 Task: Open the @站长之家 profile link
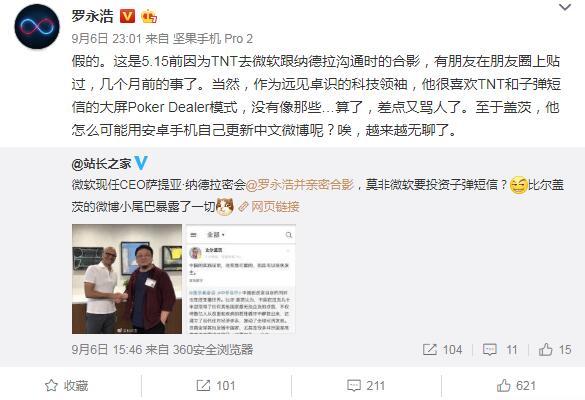101,163
